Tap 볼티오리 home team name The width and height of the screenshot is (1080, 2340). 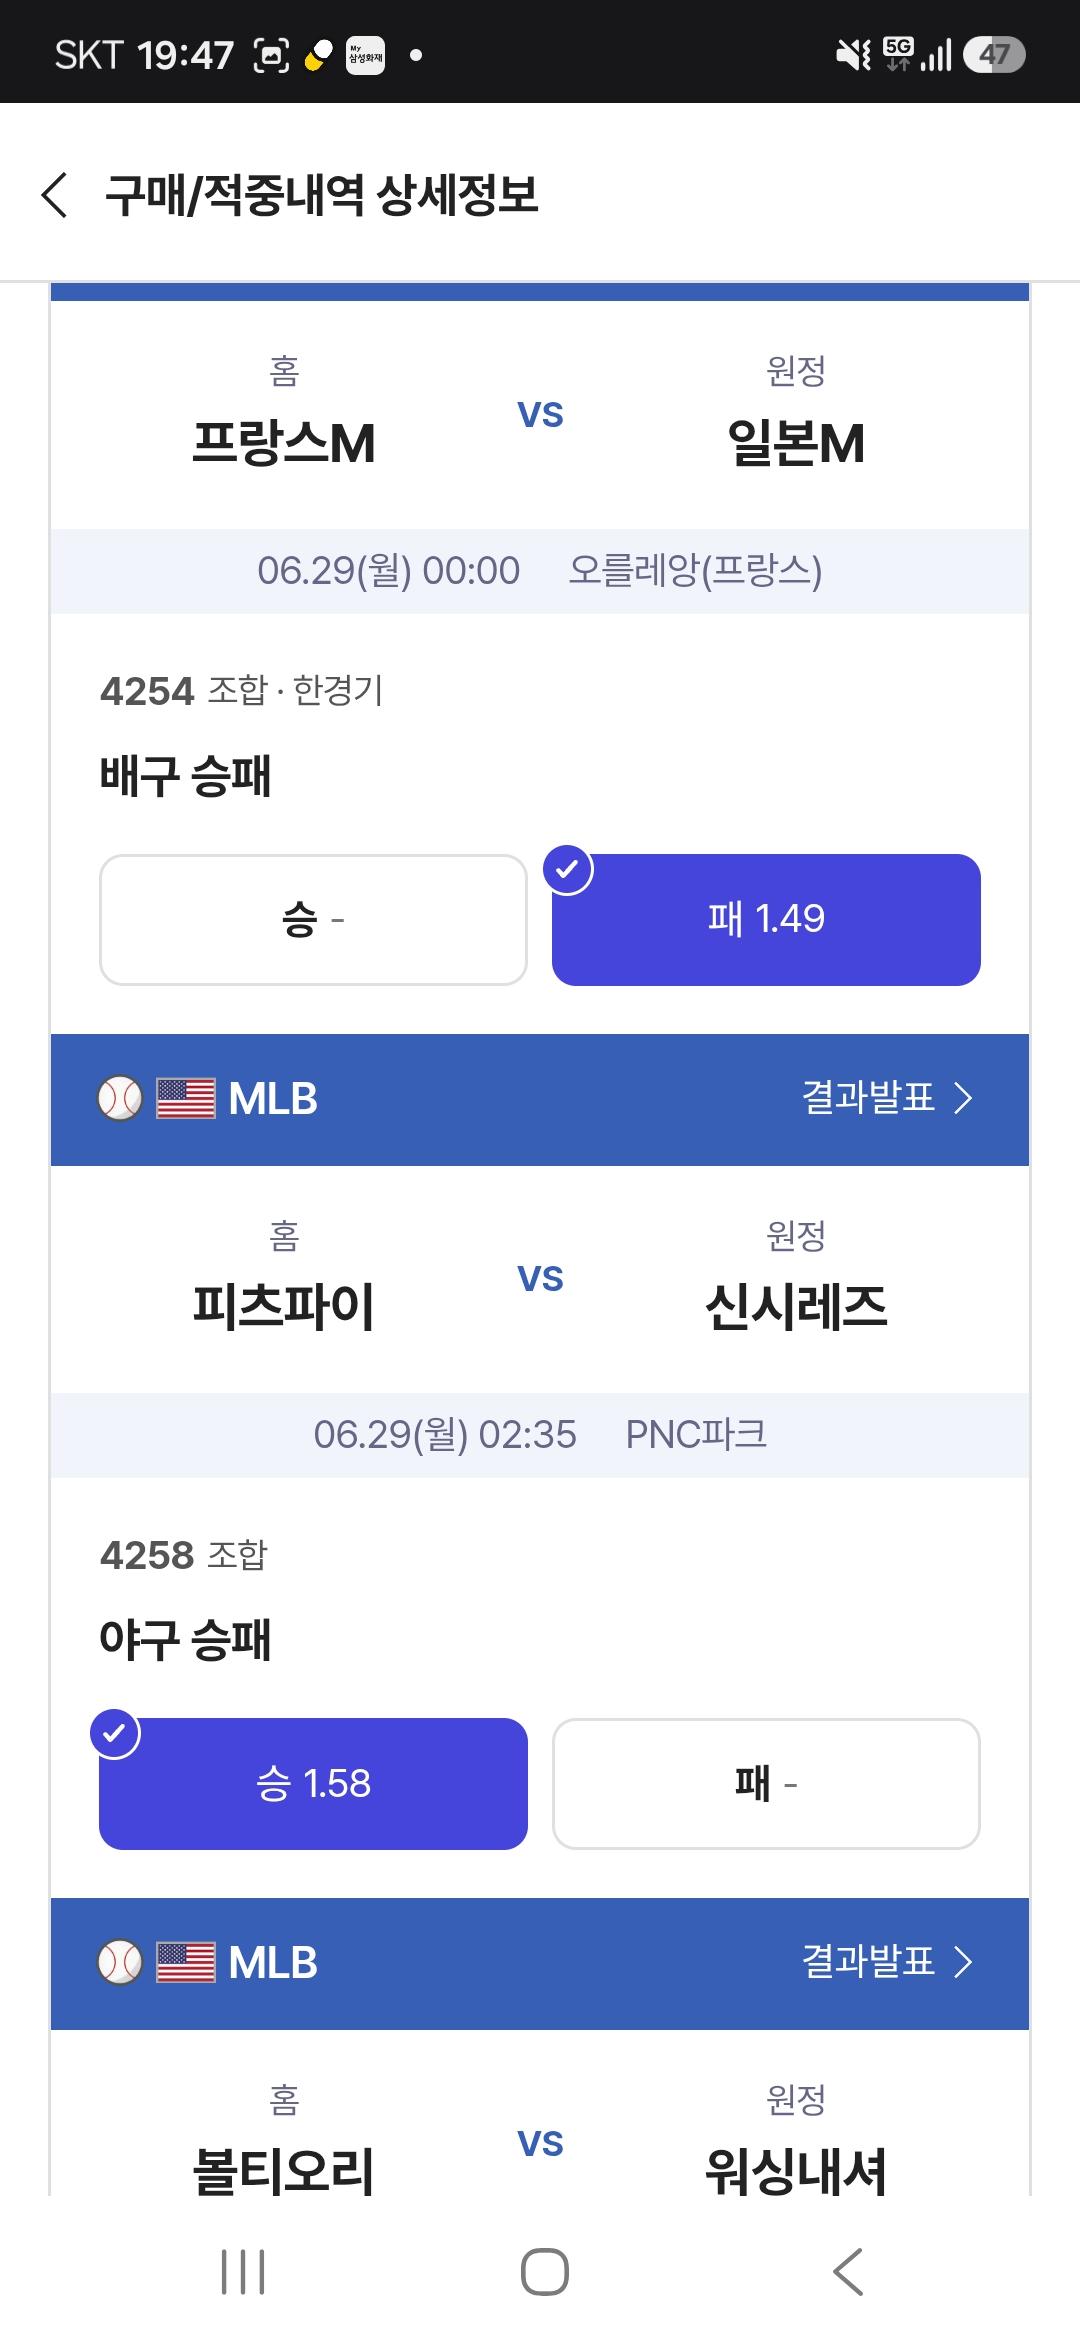pyautogui.click(x=284, y=2170)
